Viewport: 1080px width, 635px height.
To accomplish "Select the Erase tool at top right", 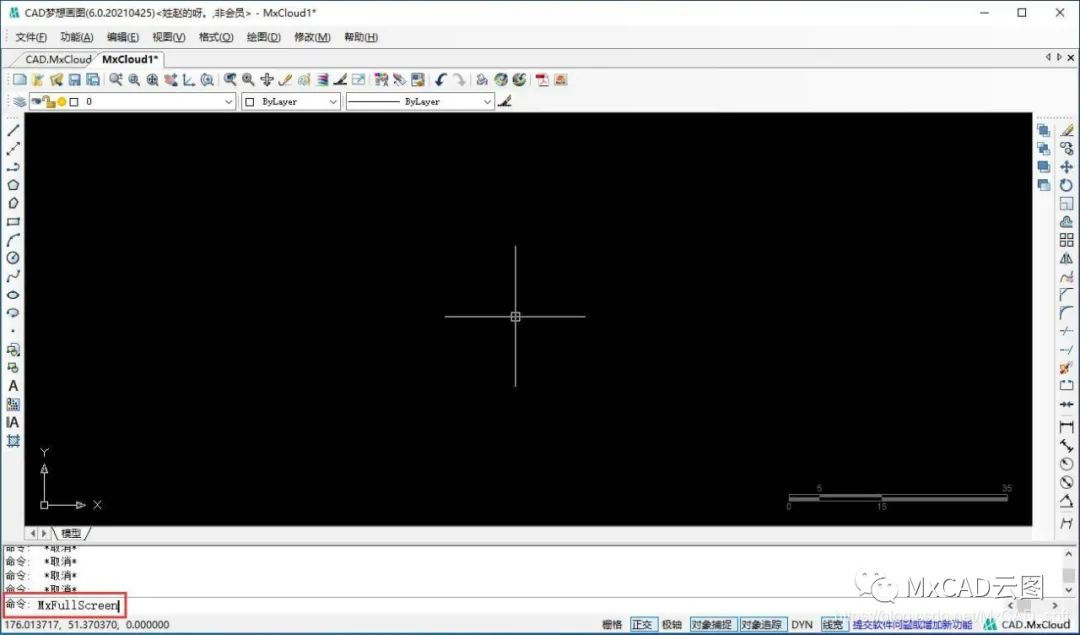I will [1066, 130].
